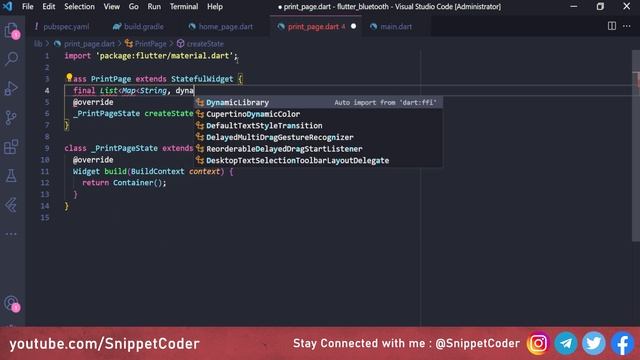
Task: Click the lightbulb code action icon
Action: pos(69,77)
